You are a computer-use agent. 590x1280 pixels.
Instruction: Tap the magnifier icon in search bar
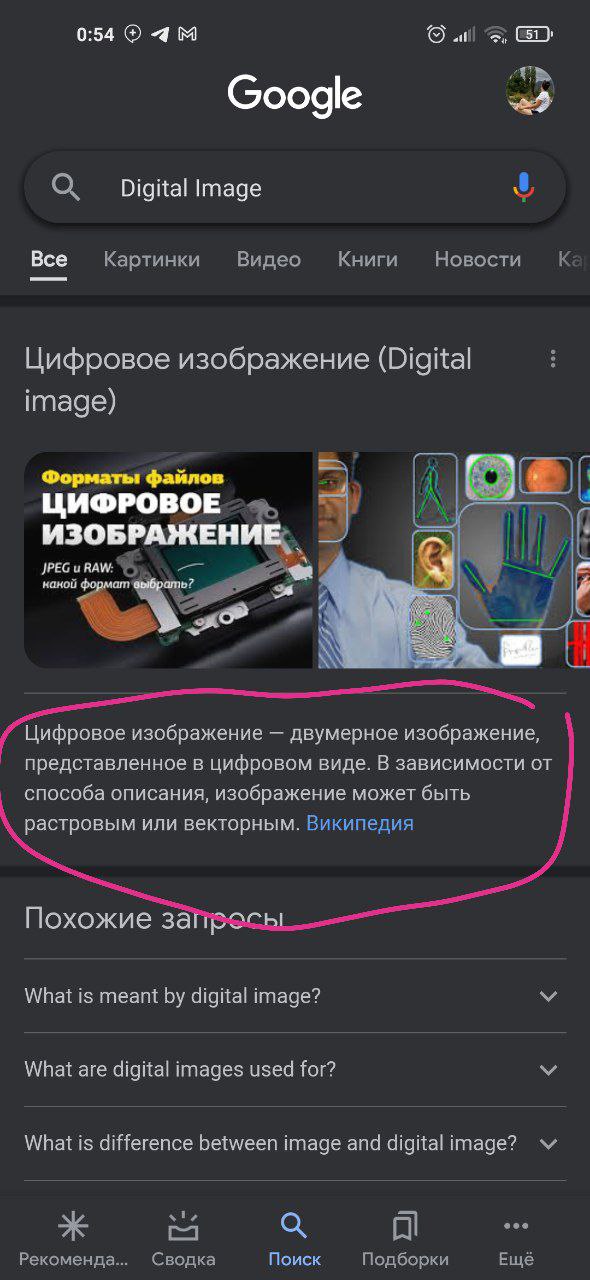point(66,187)
